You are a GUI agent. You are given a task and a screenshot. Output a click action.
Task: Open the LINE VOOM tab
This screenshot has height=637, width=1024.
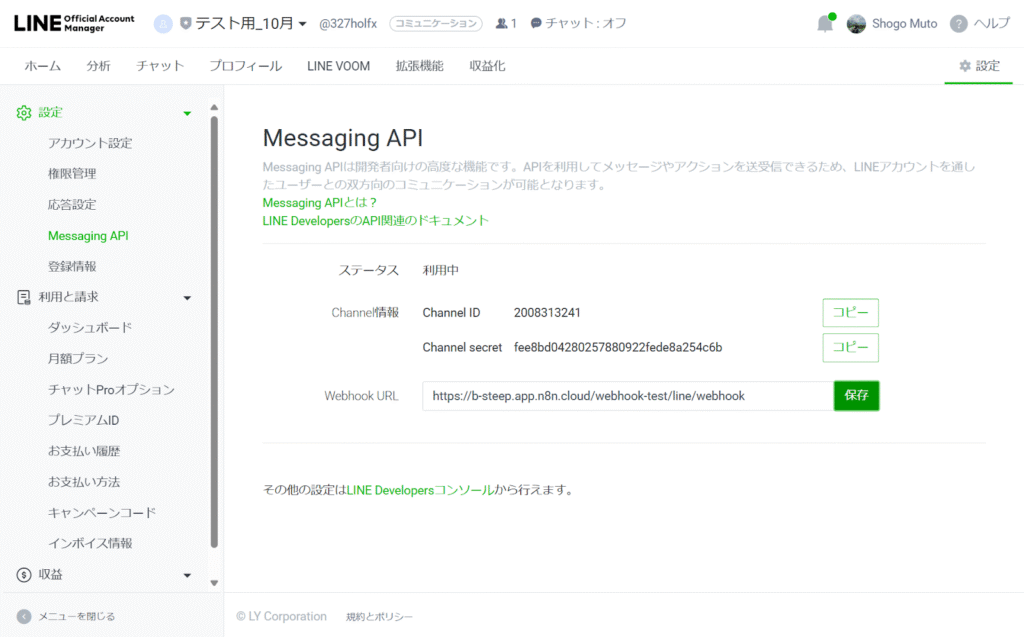pos(338,66)
